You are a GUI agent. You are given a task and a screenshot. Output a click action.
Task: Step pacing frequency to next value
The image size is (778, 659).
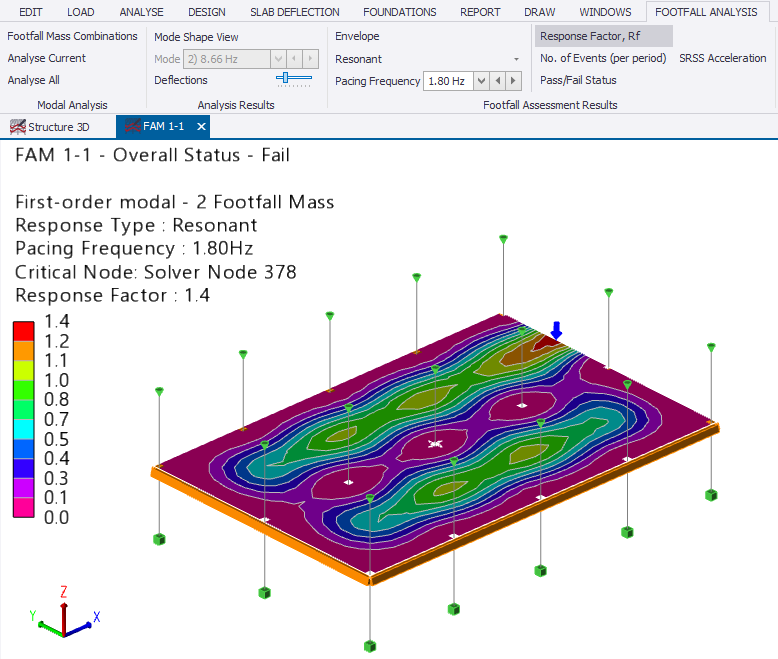coord(514,81)
